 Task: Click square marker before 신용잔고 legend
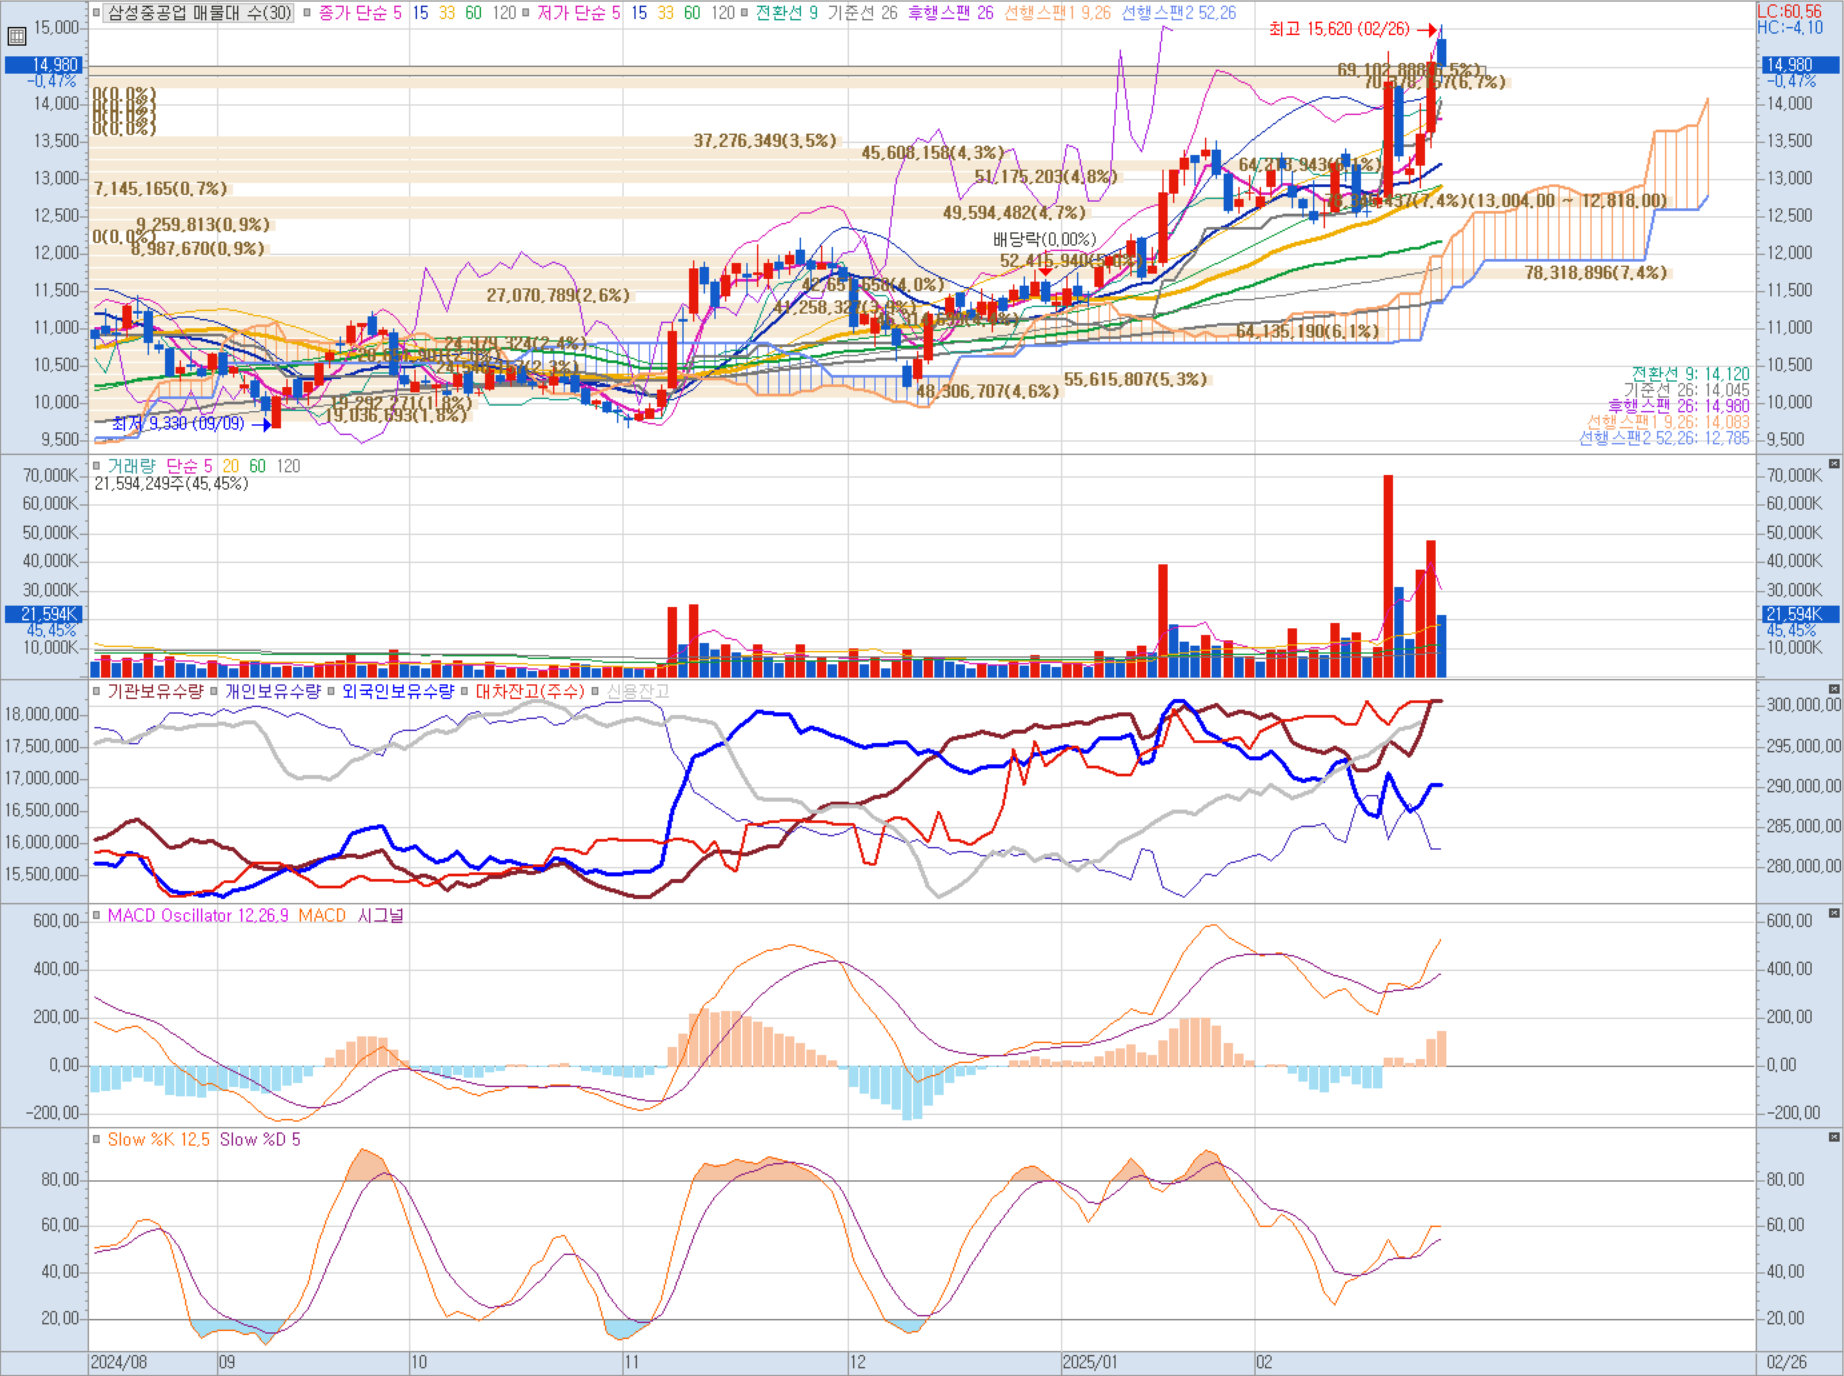[596, 691]
